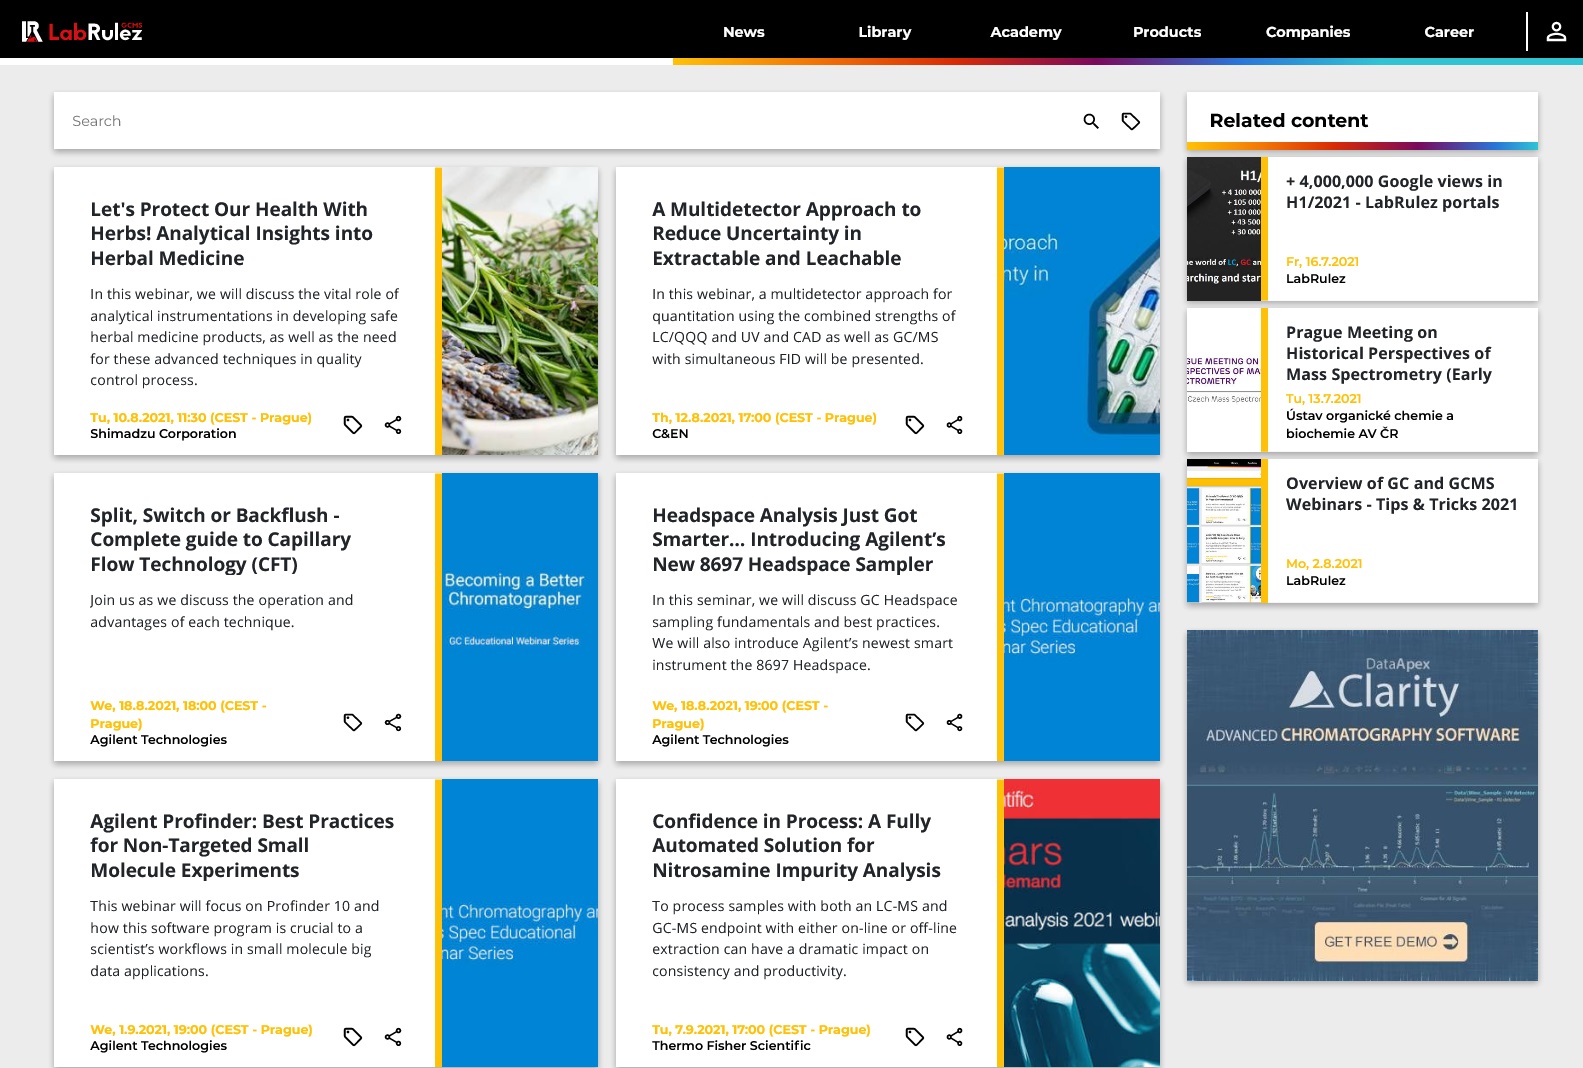The height and width of the screenshot is (1068, 1583).
Task: Open the Library menu
Action: click(885, 32)
